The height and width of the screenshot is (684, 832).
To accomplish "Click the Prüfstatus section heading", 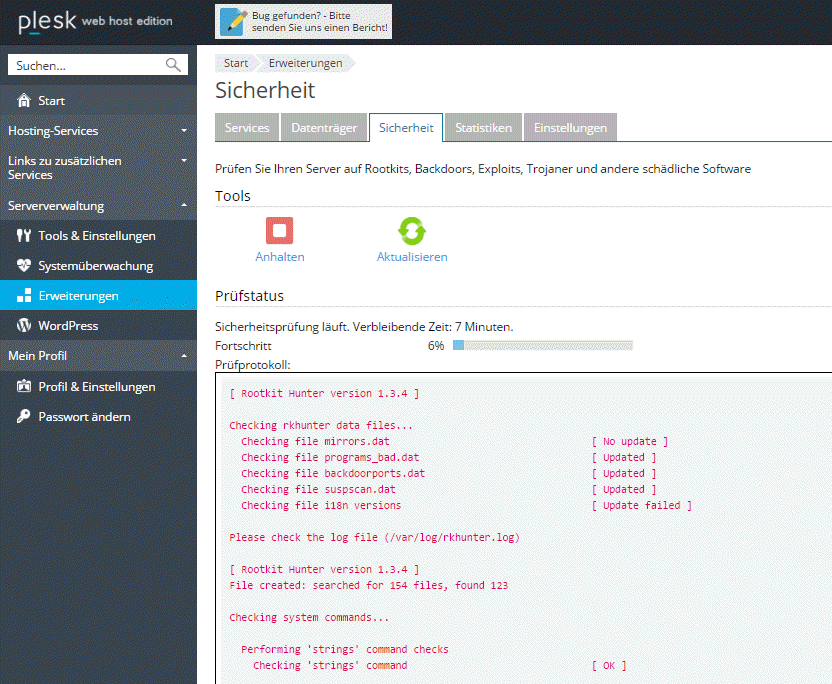I will click(x=249, y=296).
